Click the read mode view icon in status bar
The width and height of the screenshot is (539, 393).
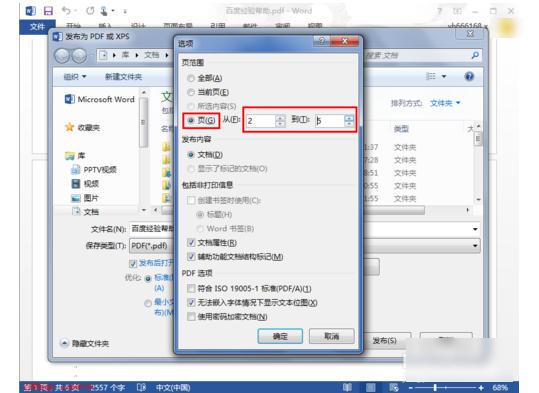(347, 387)
